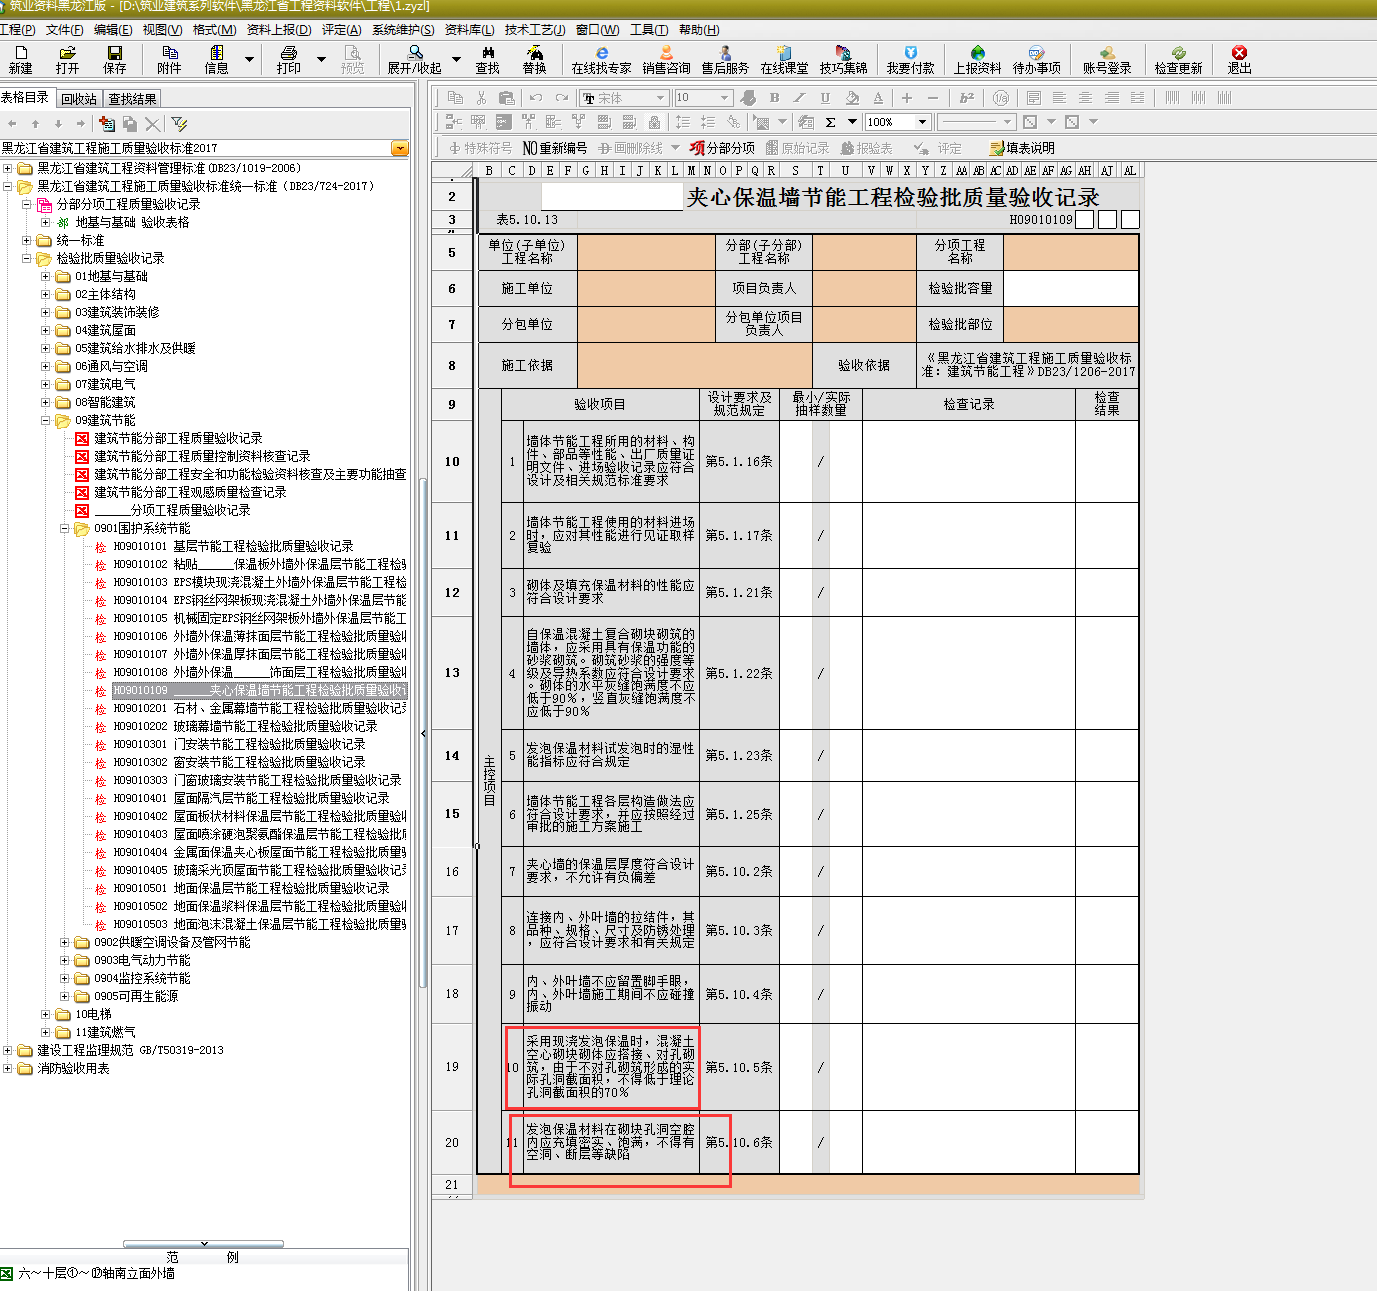
Task: Open the 编辑(E) menu
Action: click(x=113, y=30)
